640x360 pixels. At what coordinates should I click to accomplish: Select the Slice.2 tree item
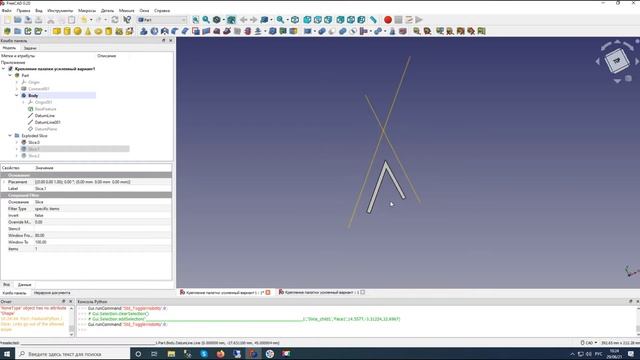pyautogui.click(x=33, y=156)
